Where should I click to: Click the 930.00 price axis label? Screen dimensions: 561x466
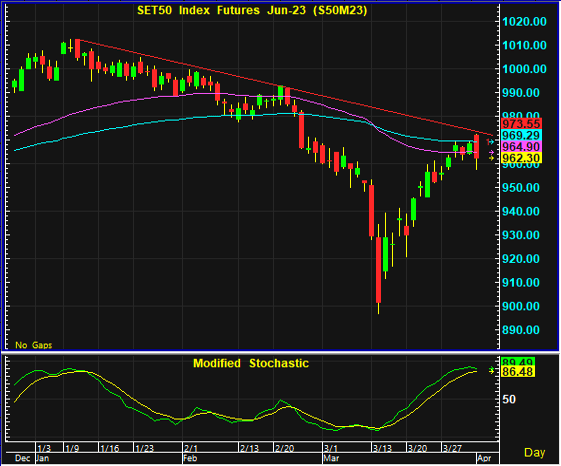[521, 235]
